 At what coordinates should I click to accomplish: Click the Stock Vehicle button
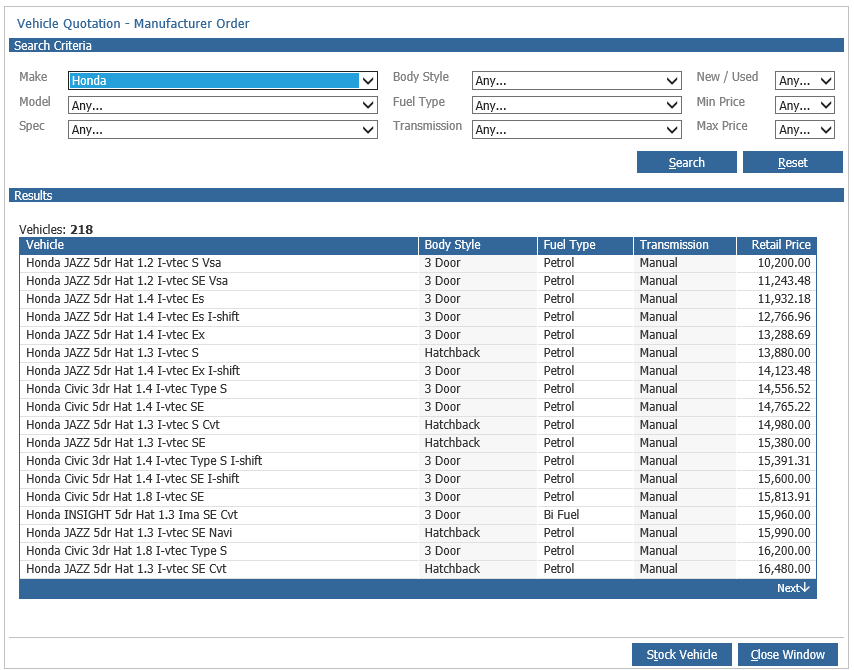coord(681,654)
